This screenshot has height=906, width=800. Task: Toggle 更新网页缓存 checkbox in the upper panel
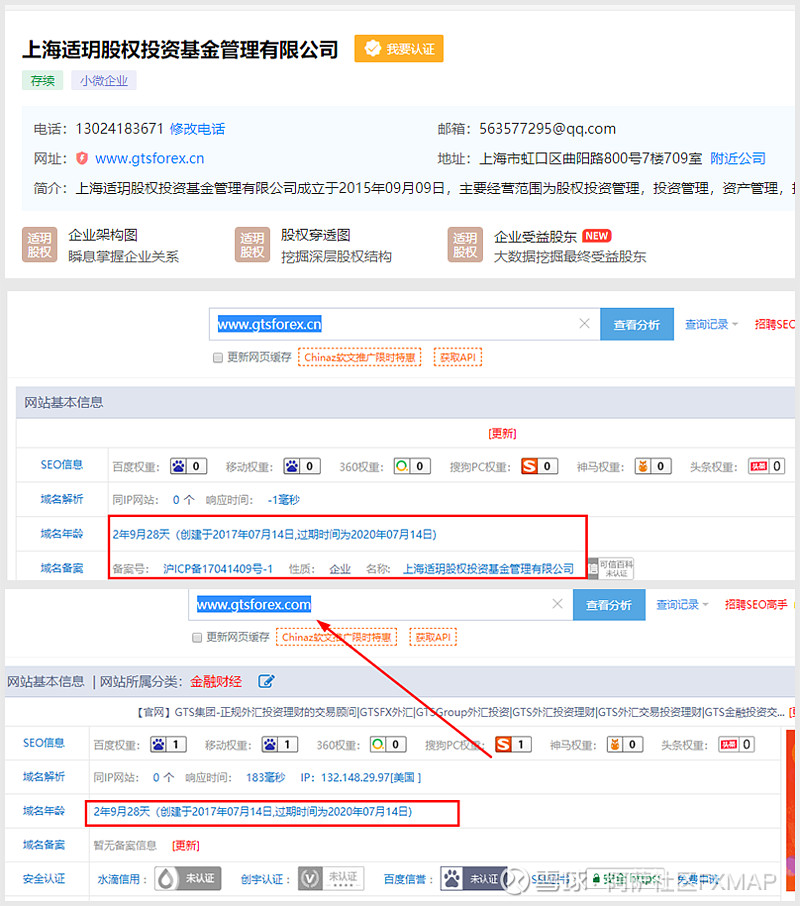(218, 358)
